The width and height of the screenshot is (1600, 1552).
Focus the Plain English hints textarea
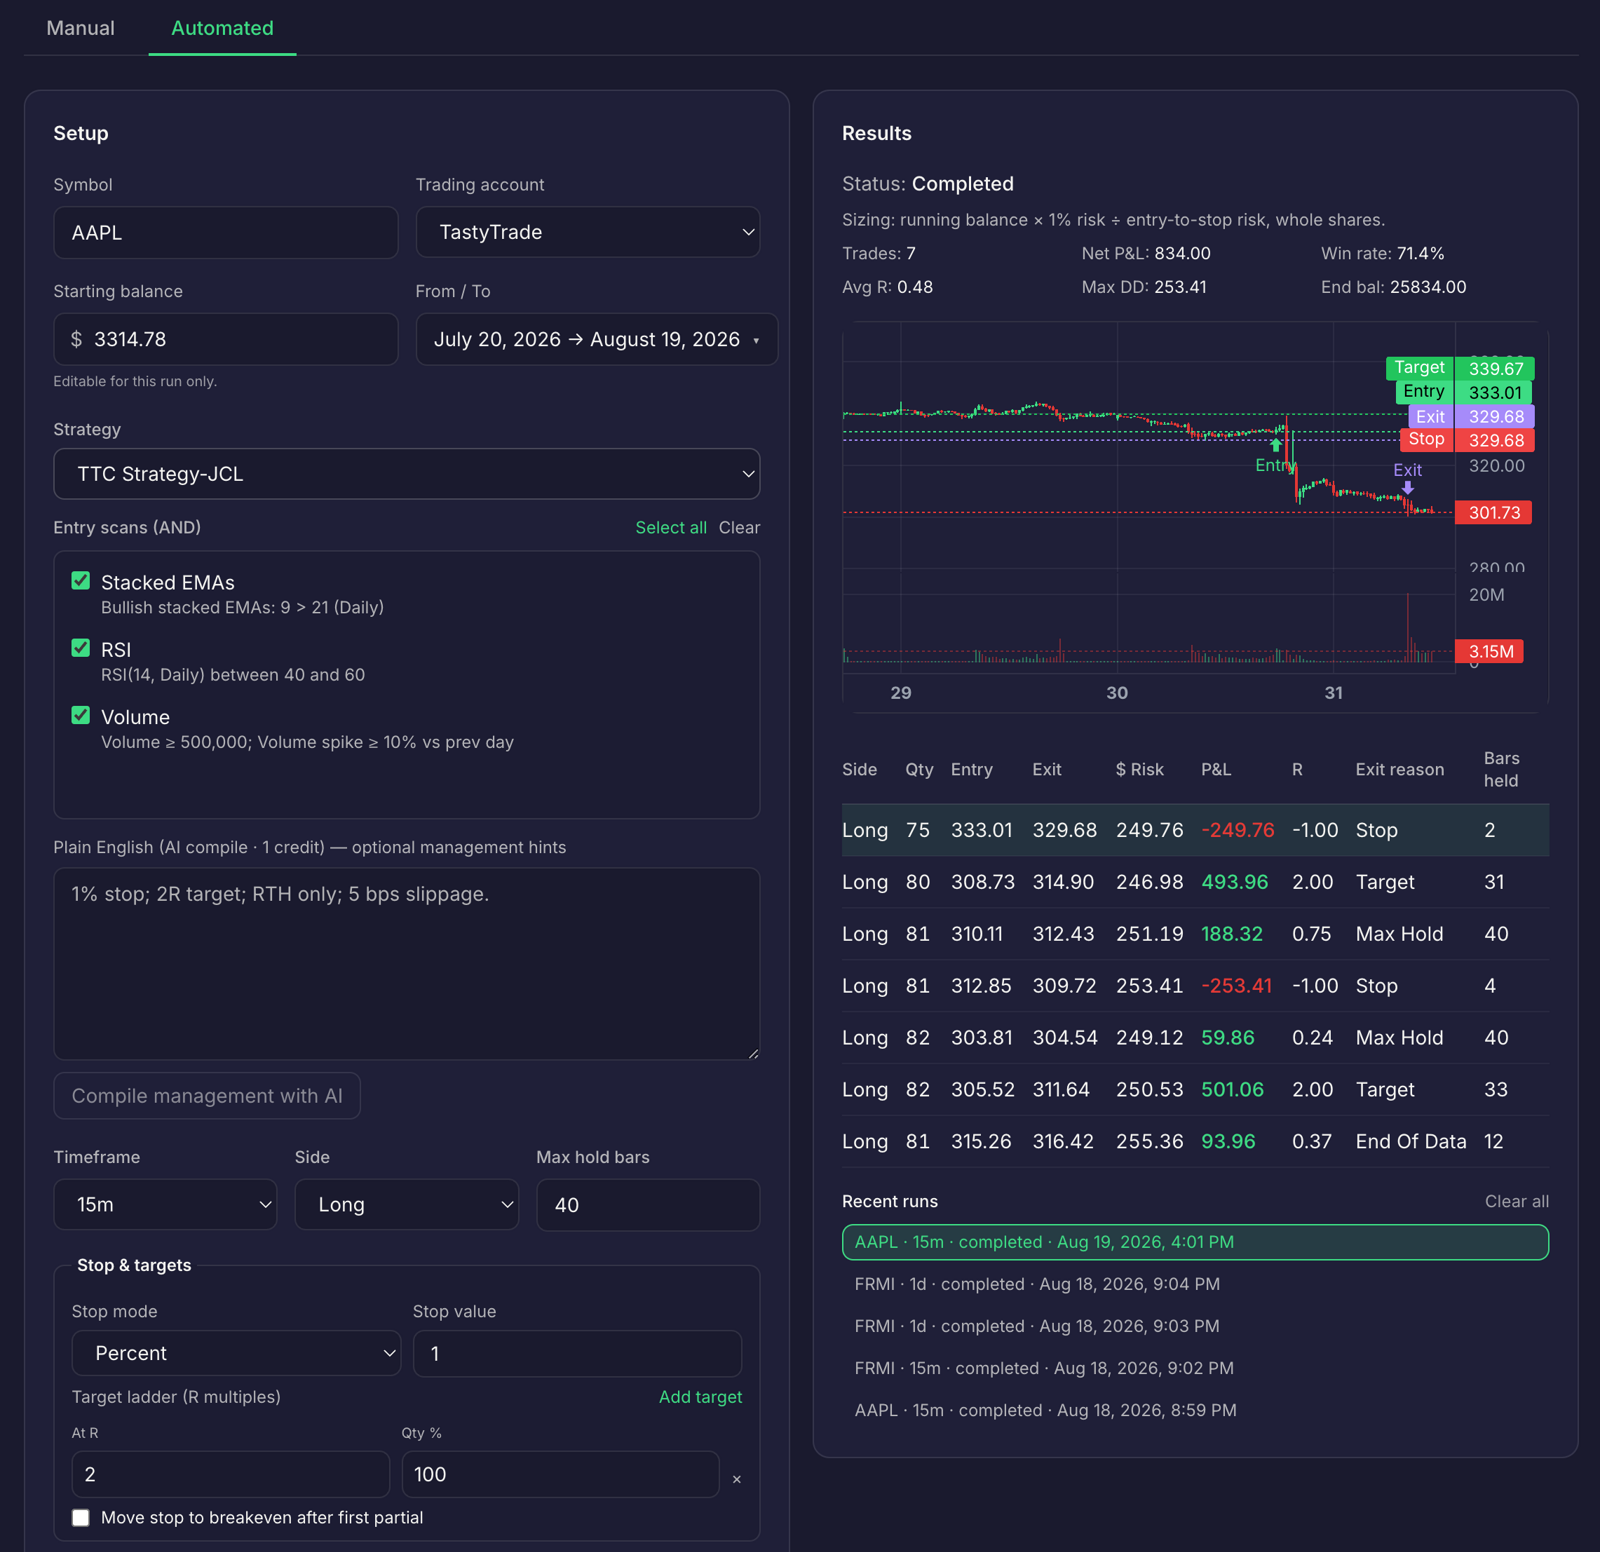pyautogui.click(x=406, y=963)
